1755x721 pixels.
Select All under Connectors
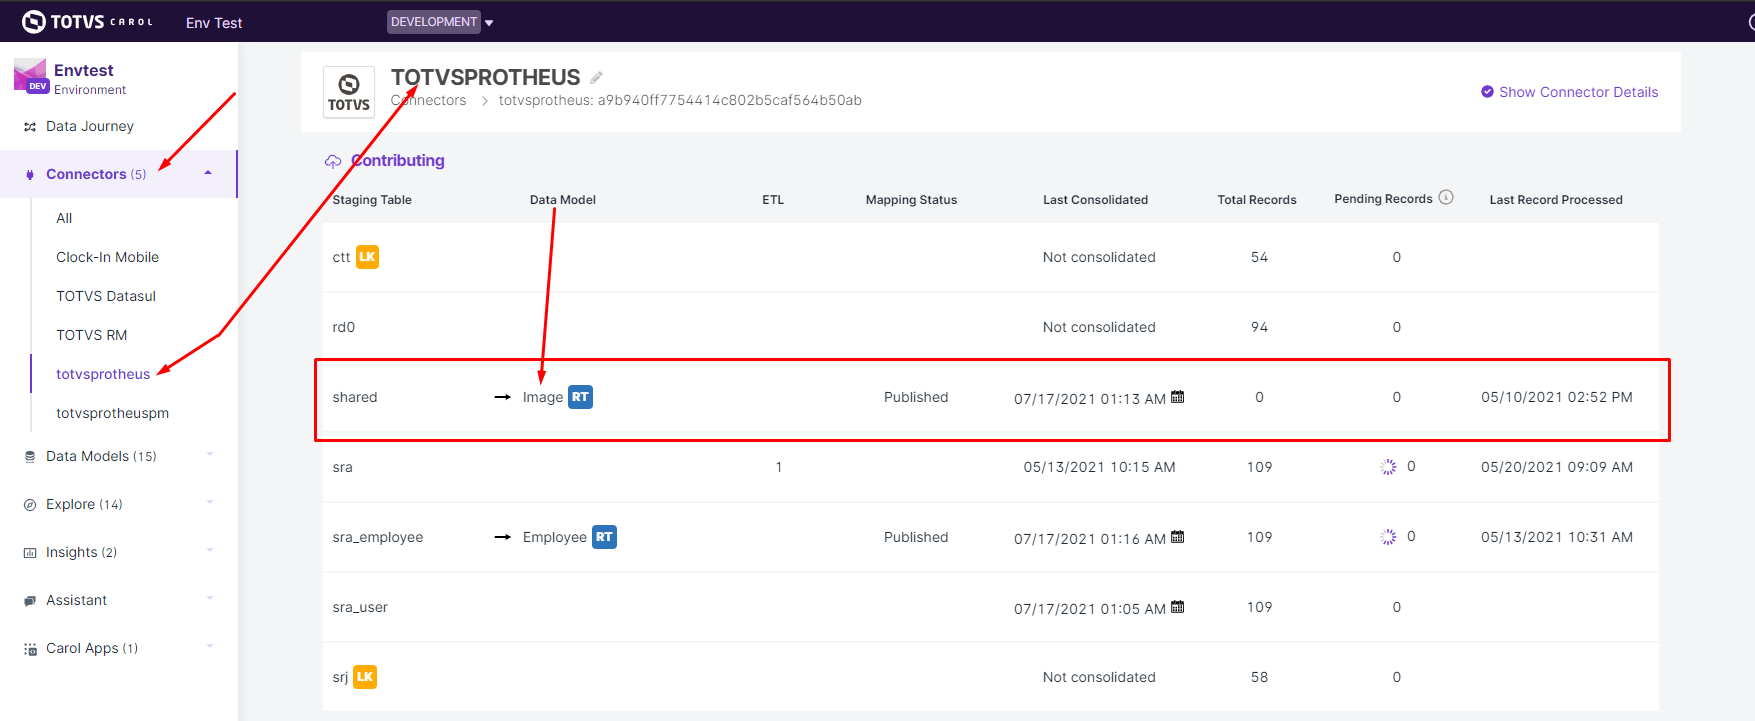coord(64,218)
